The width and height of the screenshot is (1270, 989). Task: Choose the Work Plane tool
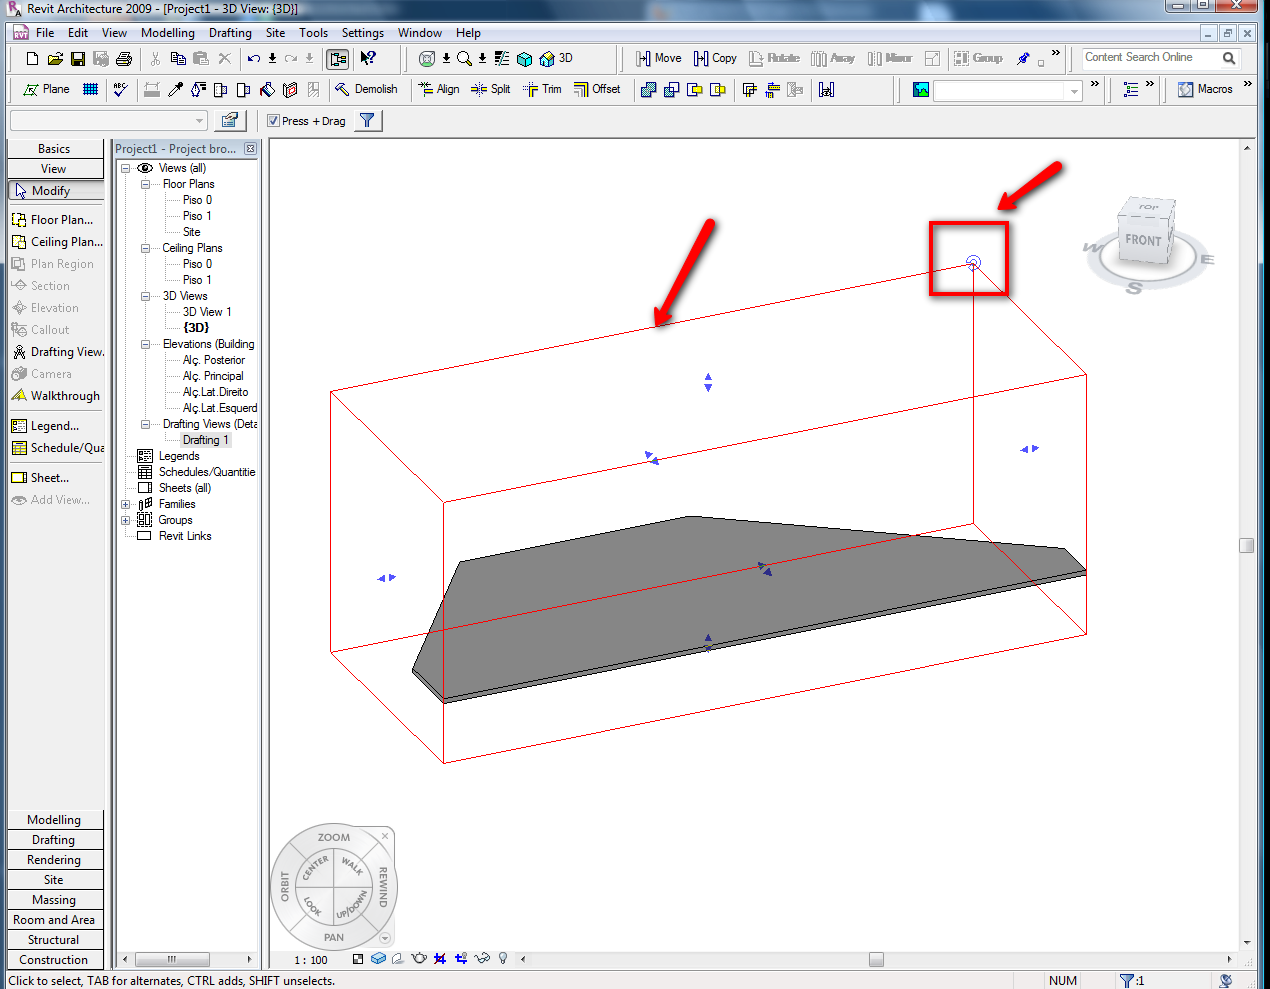click(x=46, y=90)
